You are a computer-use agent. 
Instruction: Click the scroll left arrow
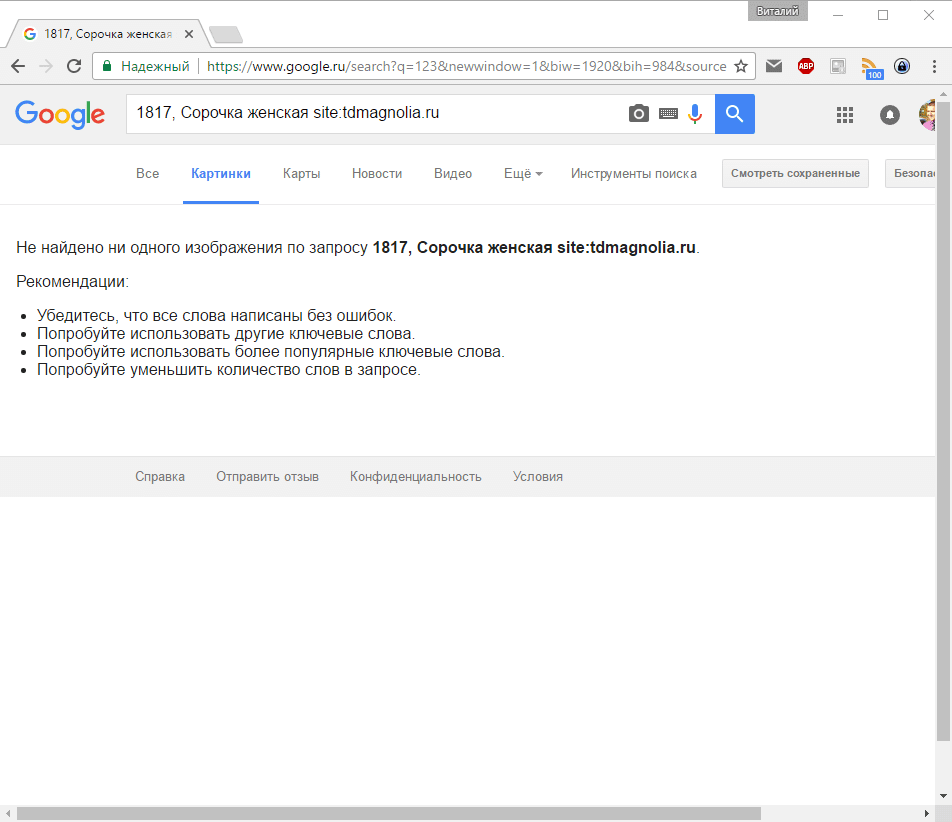click(x=8, y=814)
